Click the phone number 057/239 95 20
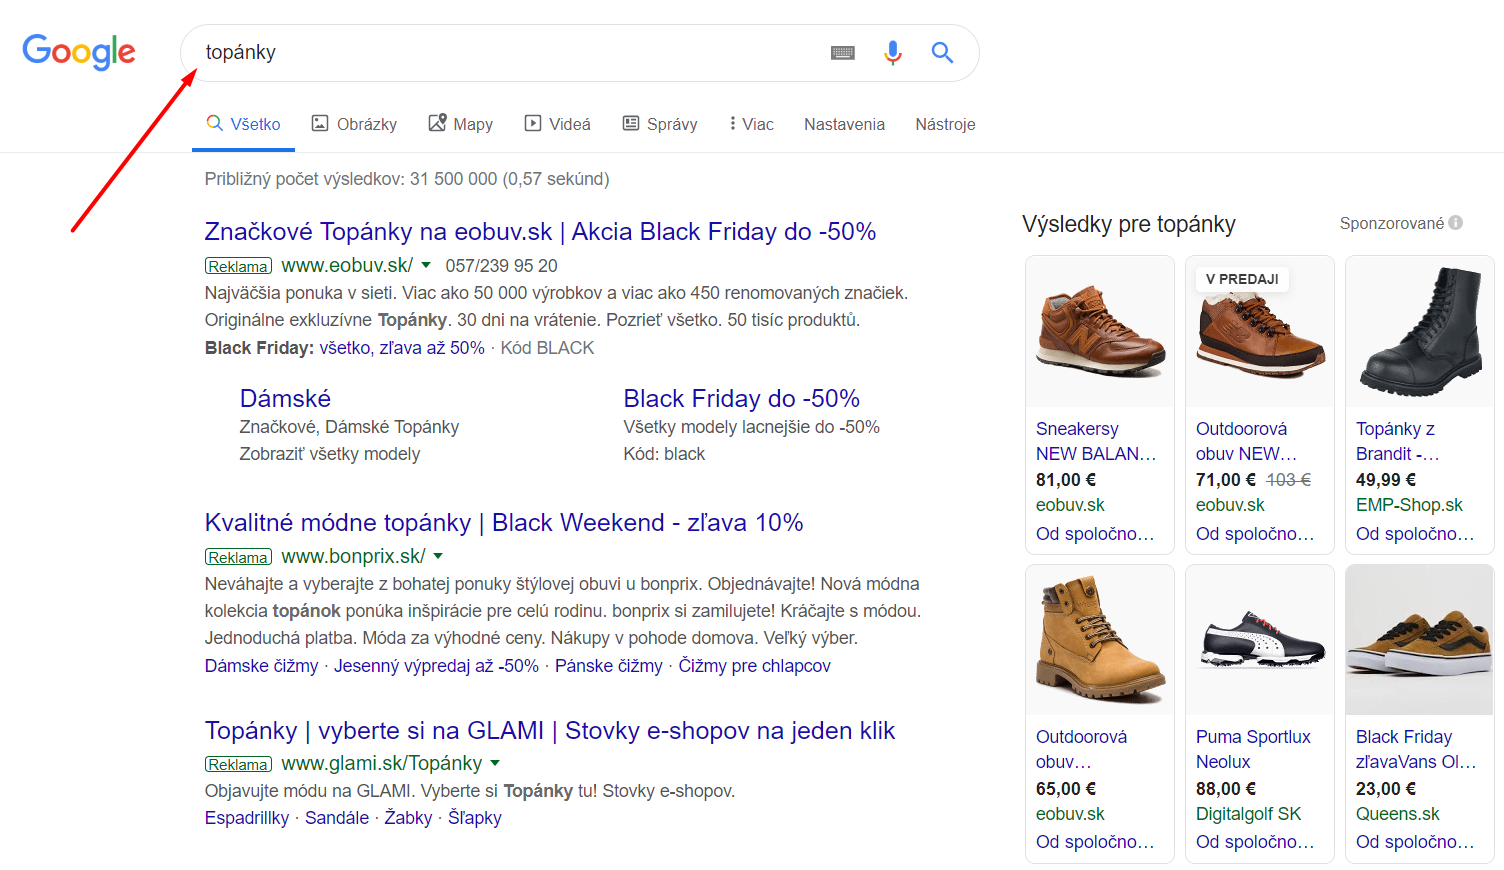 click(501, 266)
